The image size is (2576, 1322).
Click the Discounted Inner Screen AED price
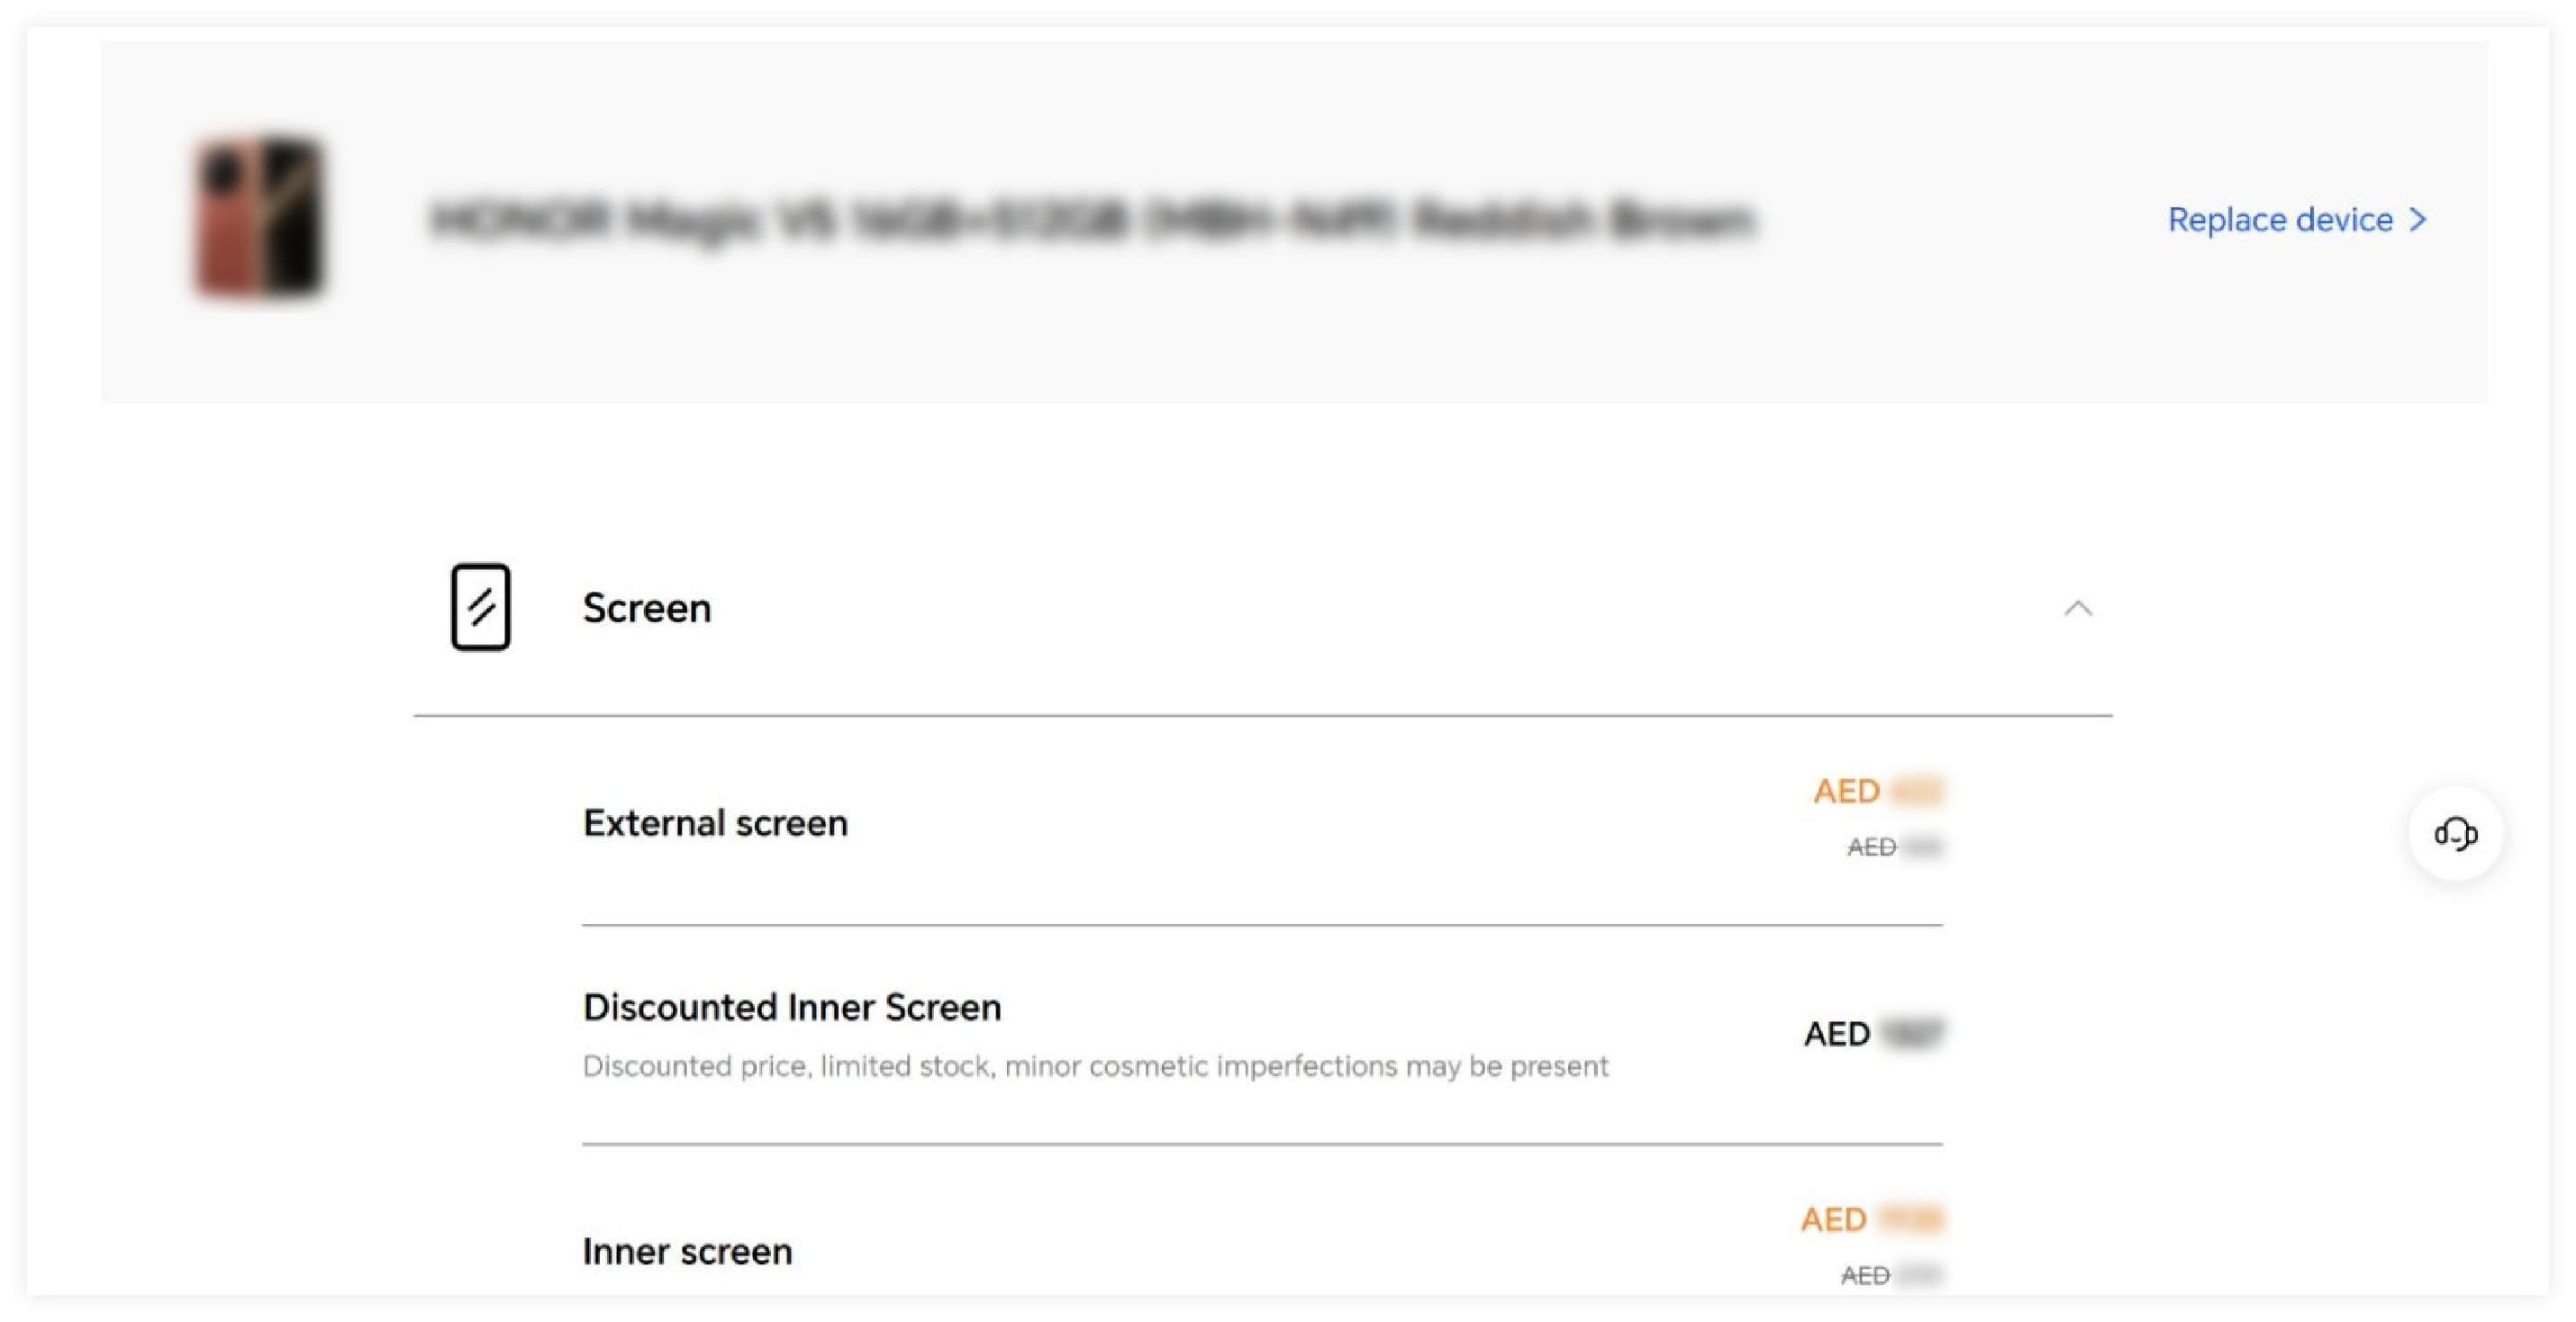point(1872,1034)
